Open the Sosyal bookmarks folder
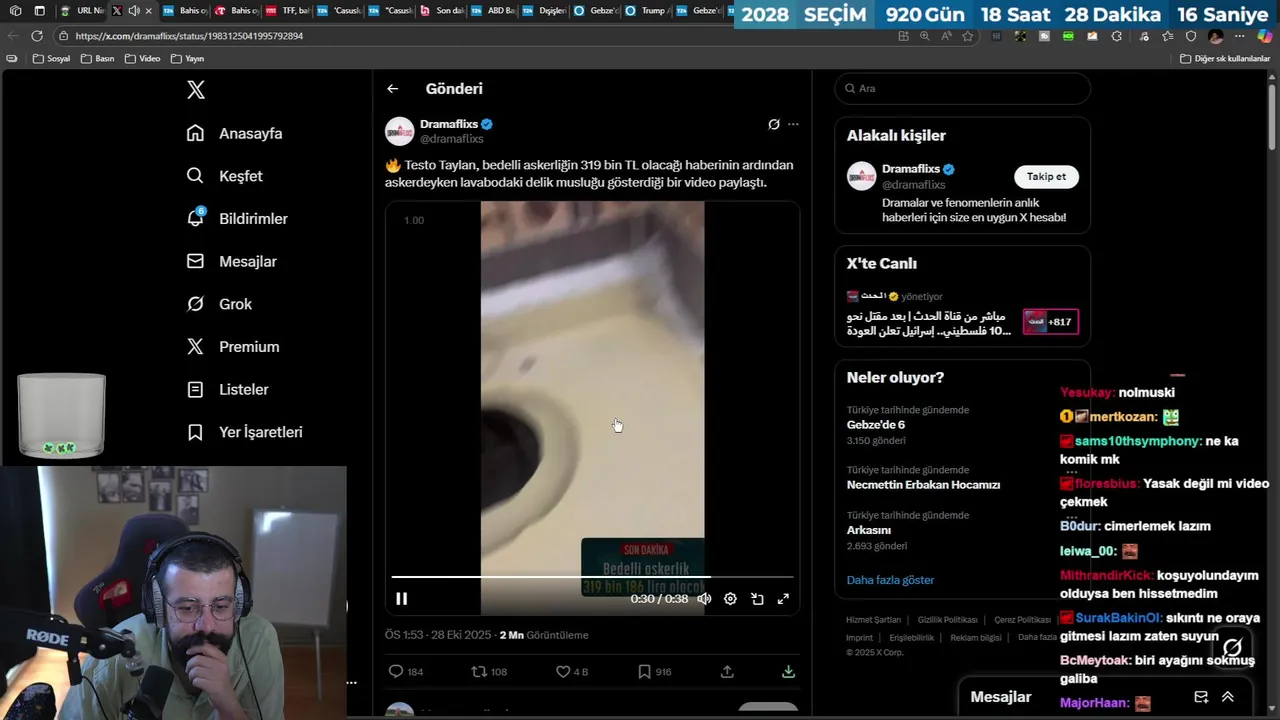 click(x=51, y=59)
